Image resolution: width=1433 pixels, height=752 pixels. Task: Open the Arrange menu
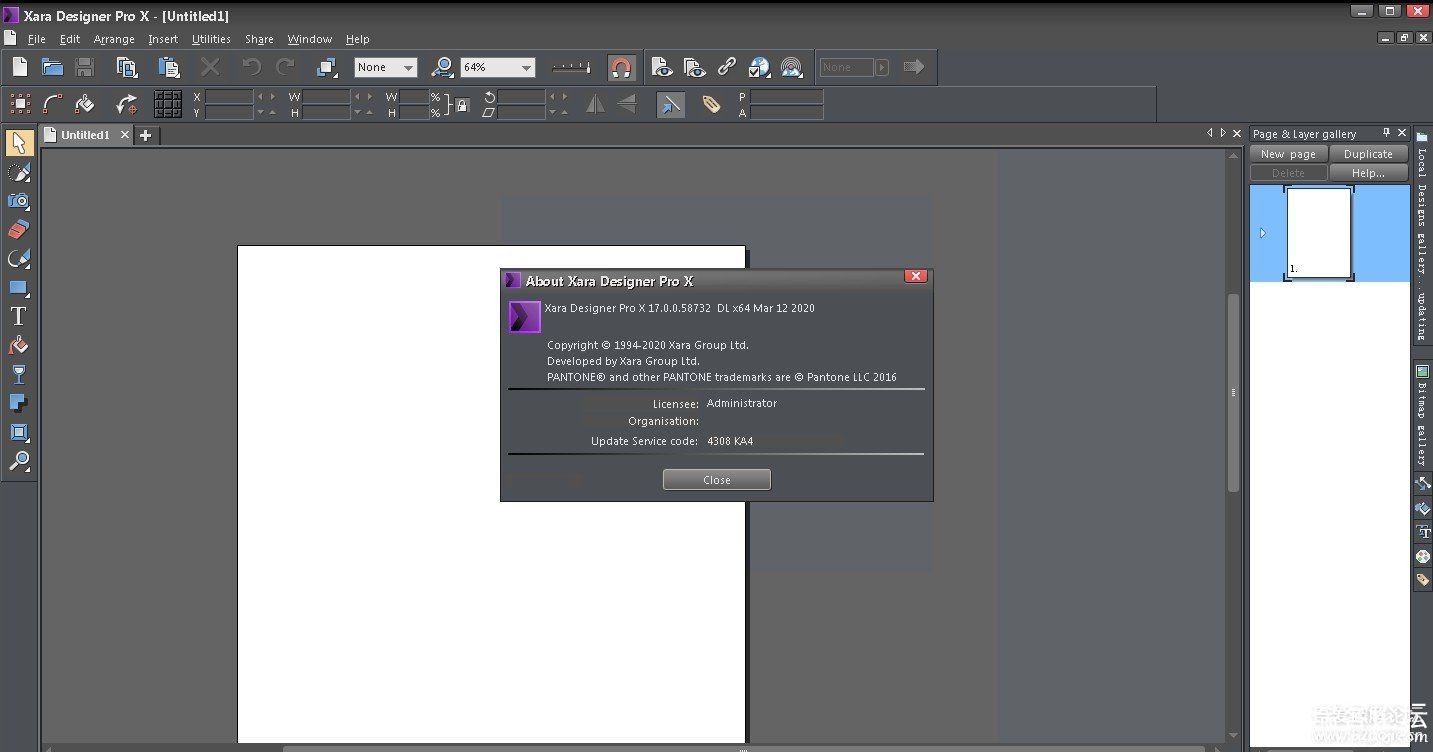pyautogui.click(x=114, y=39)
